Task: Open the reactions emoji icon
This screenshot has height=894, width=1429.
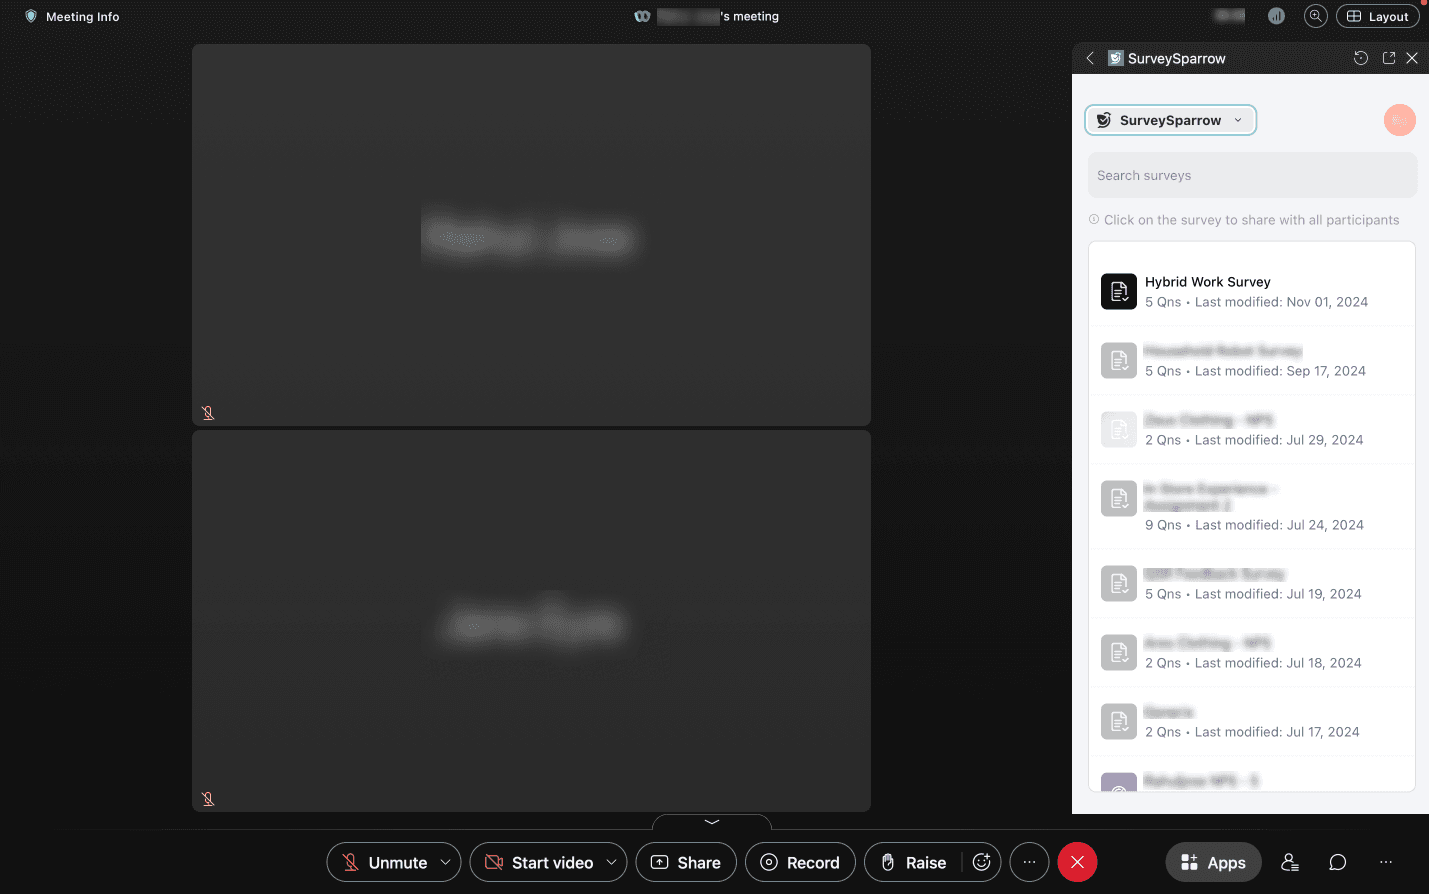Action: [981, 862]
